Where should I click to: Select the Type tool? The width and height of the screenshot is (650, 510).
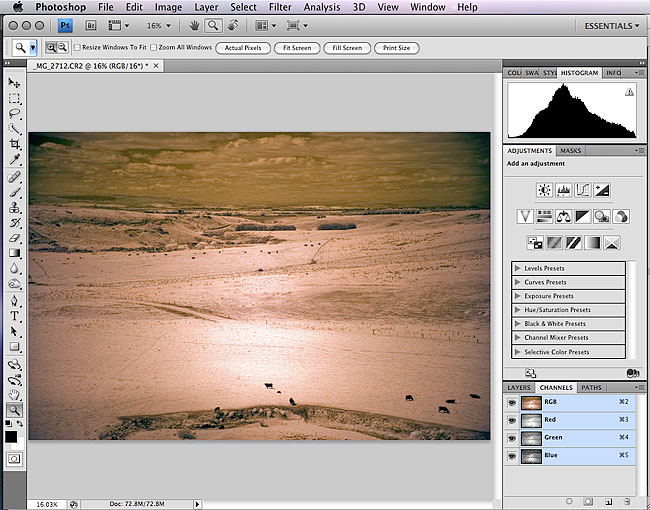tap(14, 315)
